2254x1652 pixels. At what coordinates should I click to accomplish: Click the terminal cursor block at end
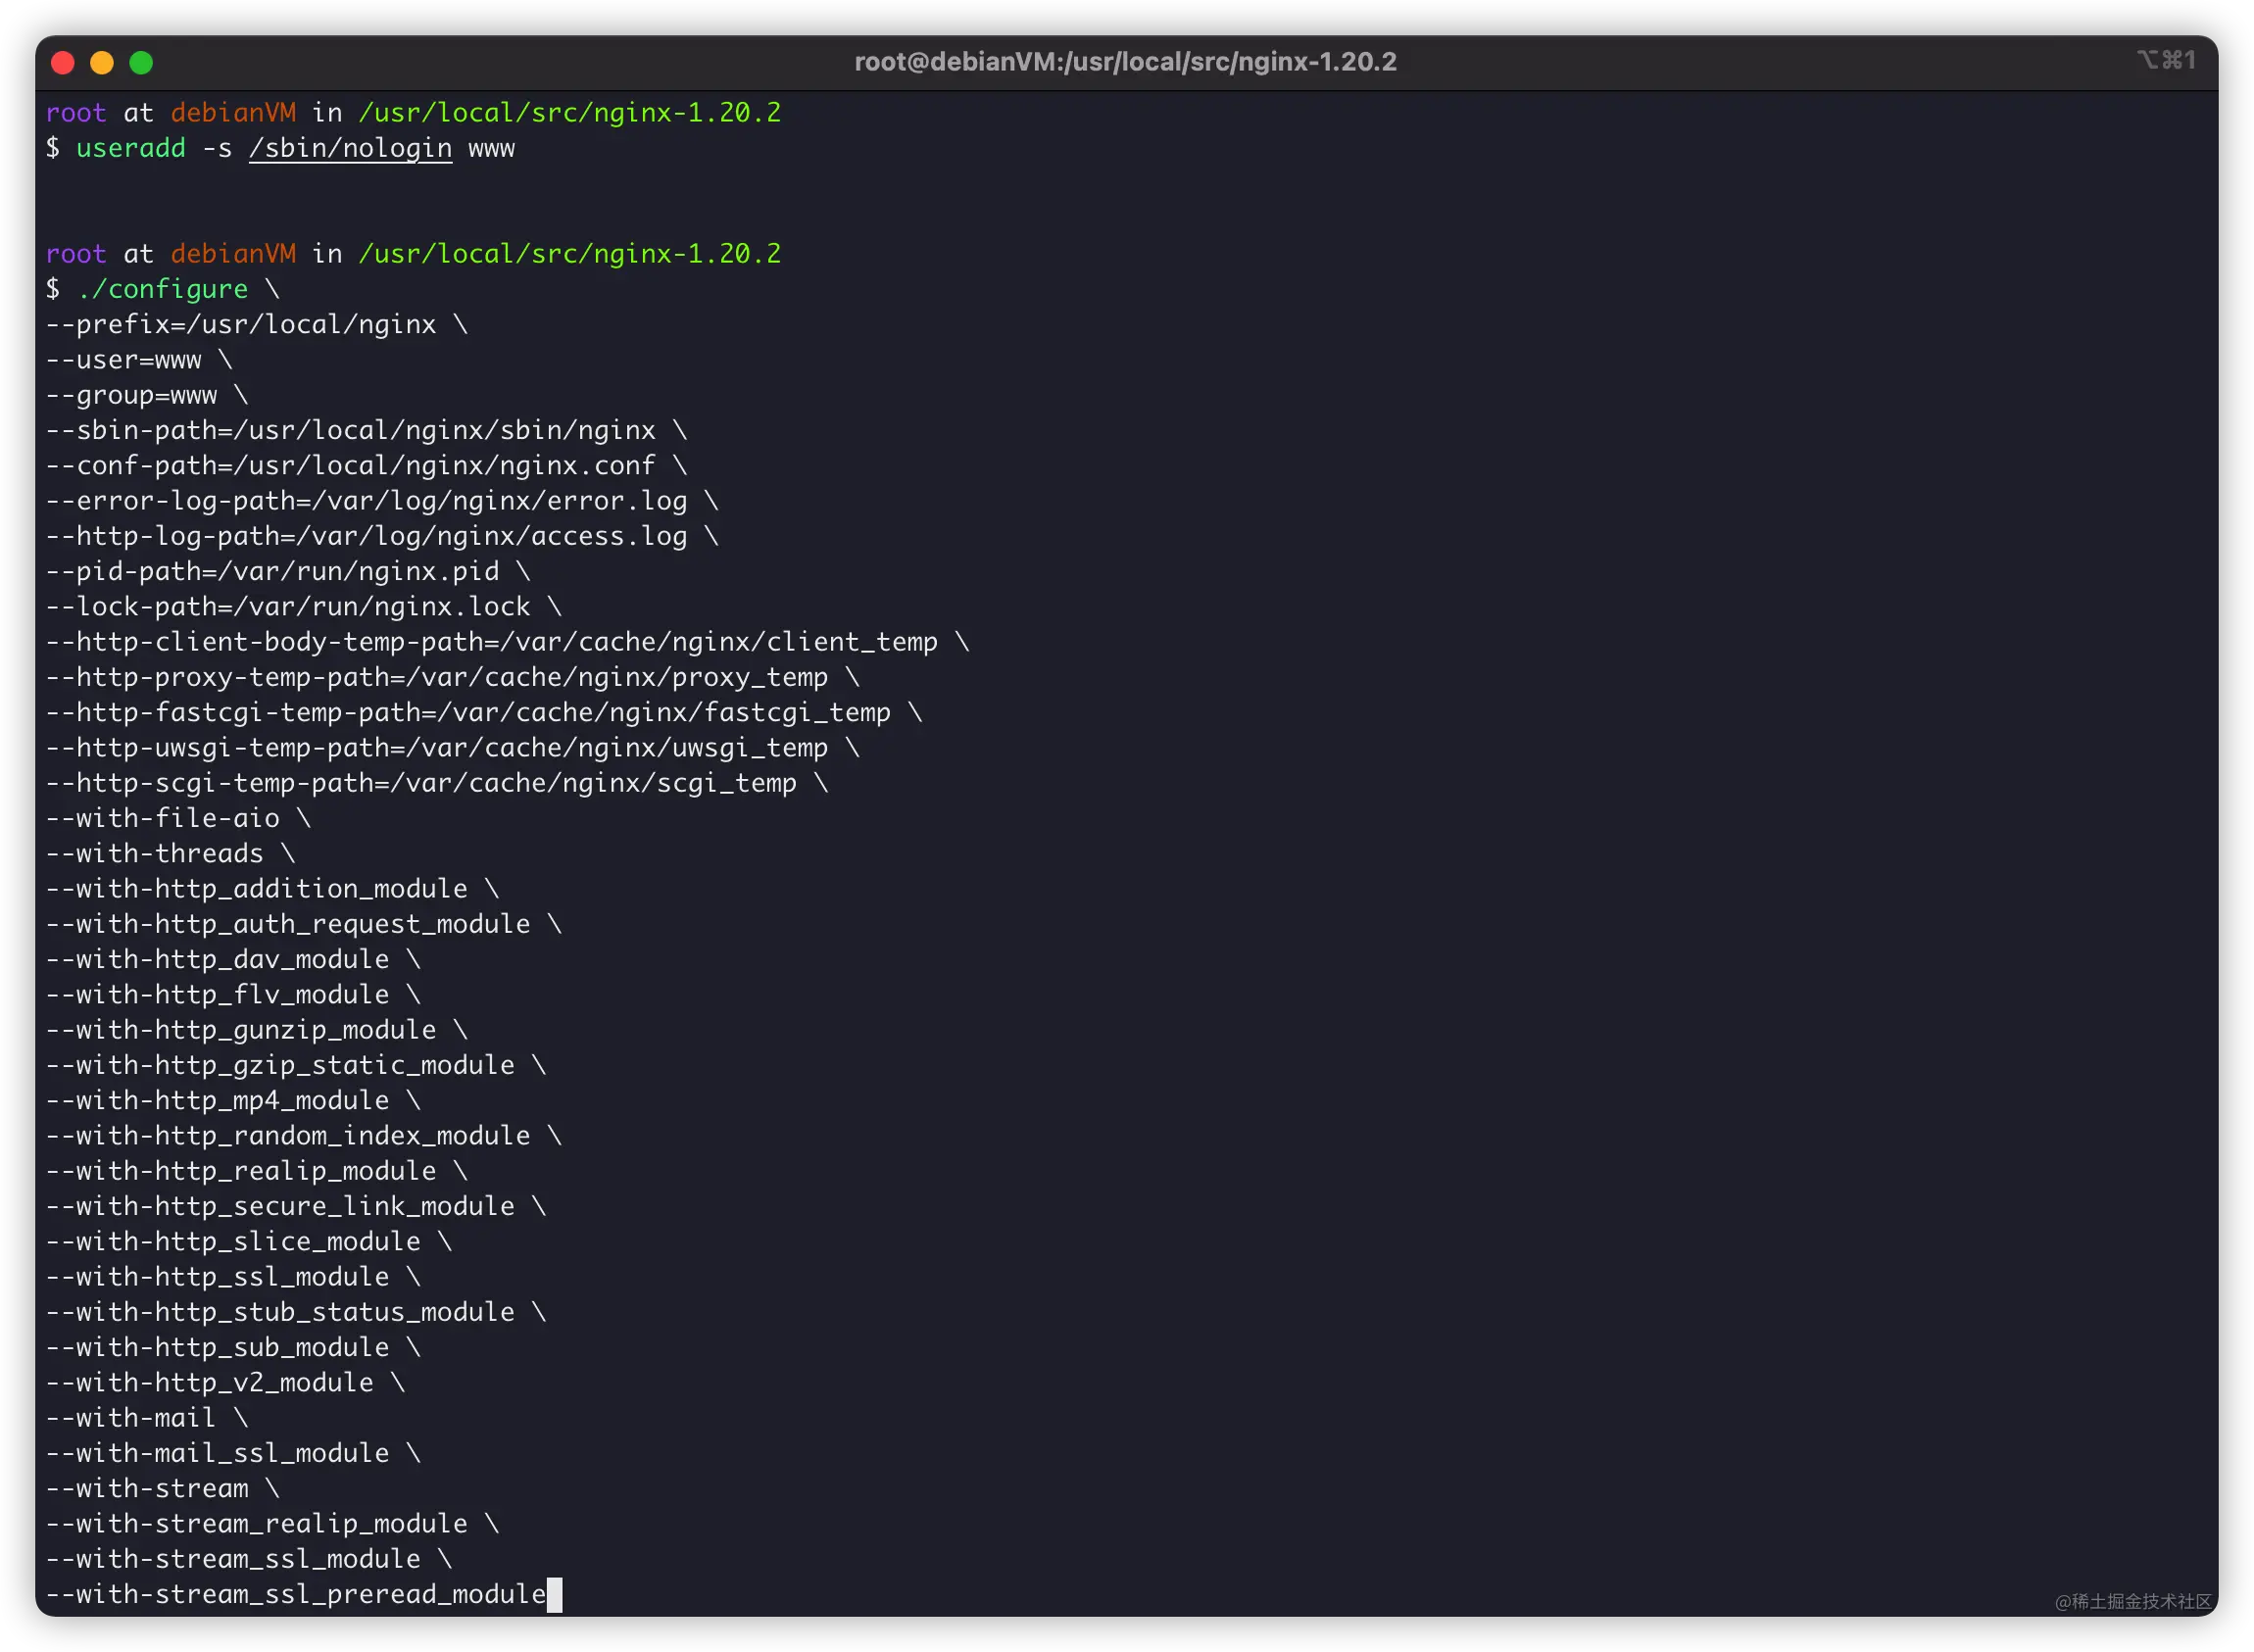tap(554, 1595)
